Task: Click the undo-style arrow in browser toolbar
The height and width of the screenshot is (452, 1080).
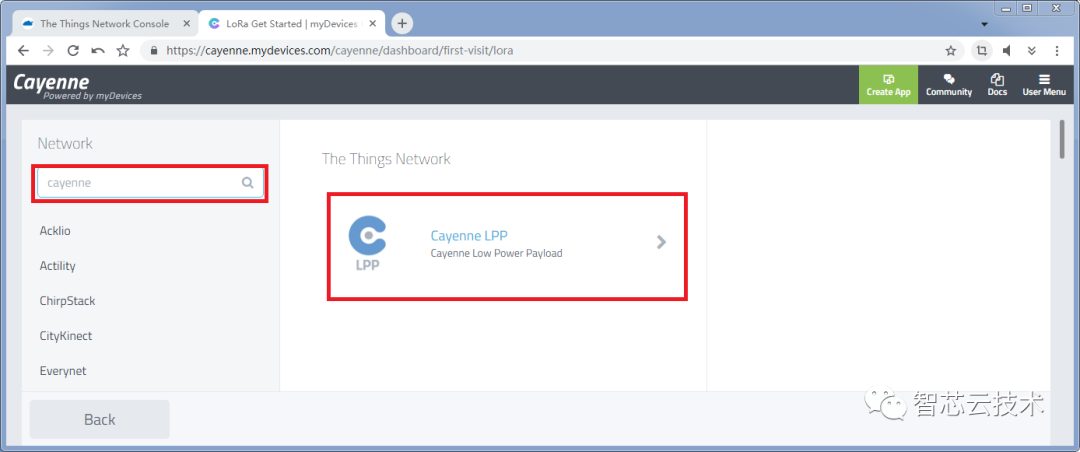Action: click(98, 50)
